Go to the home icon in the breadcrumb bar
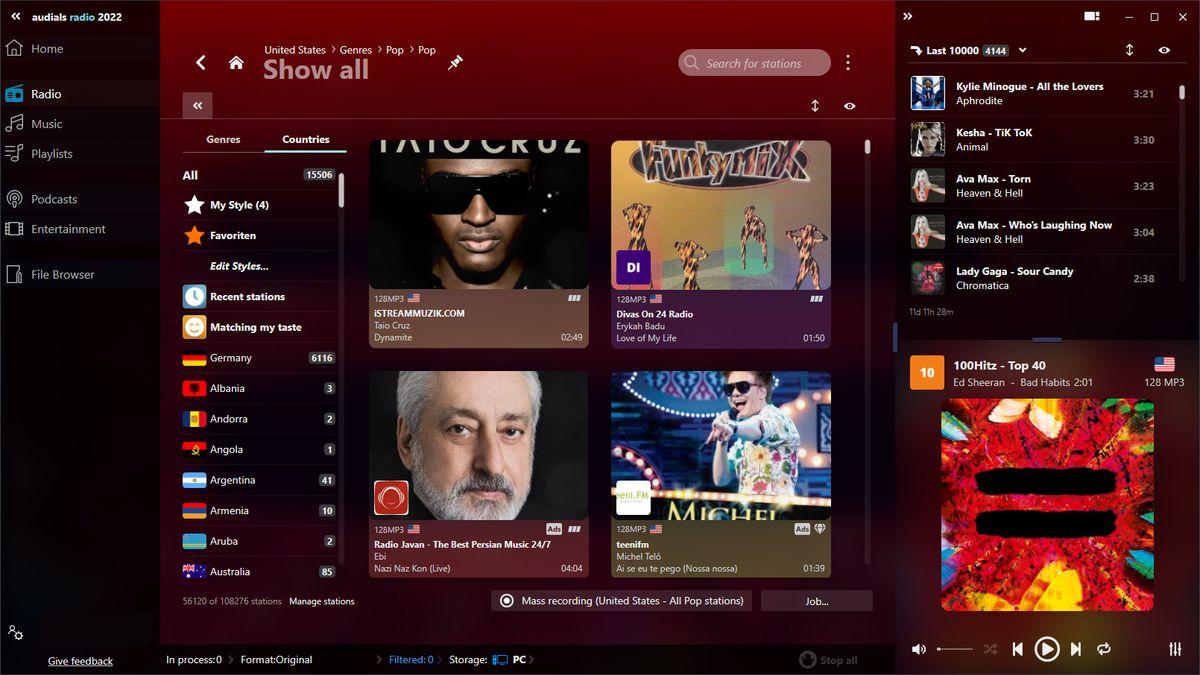 click(x=236, y=63)
